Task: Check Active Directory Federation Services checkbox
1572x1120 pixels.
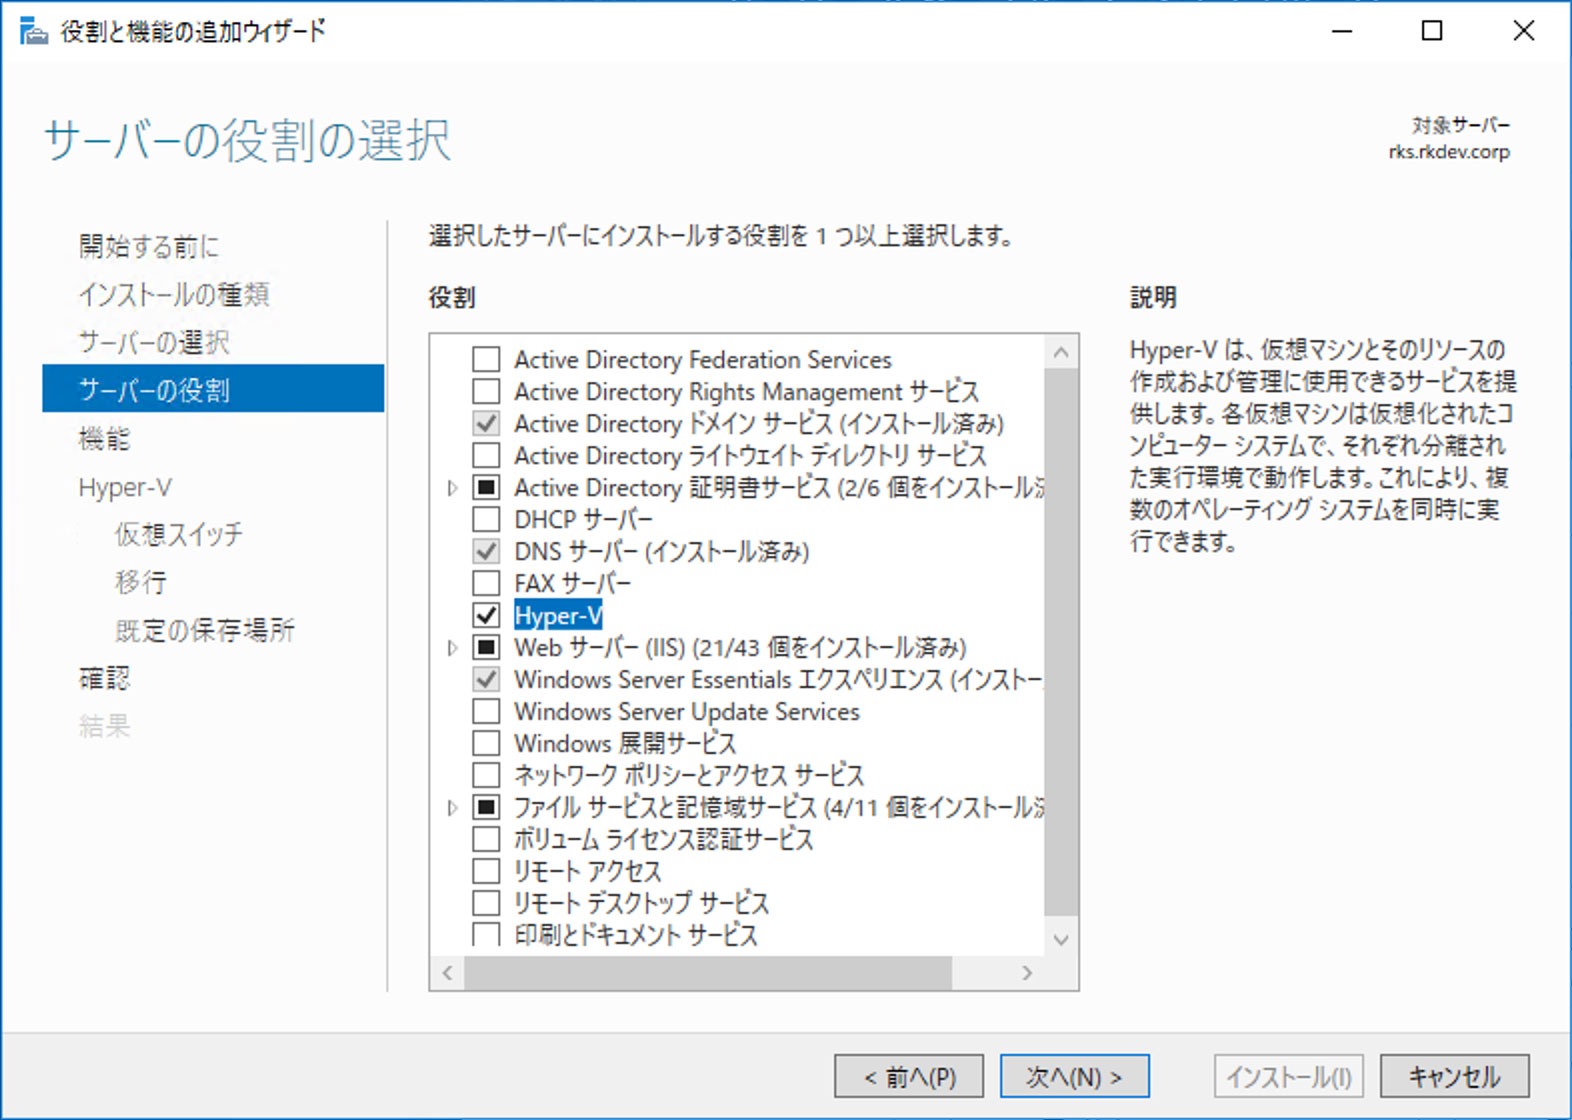Action: tap(486, 359)
